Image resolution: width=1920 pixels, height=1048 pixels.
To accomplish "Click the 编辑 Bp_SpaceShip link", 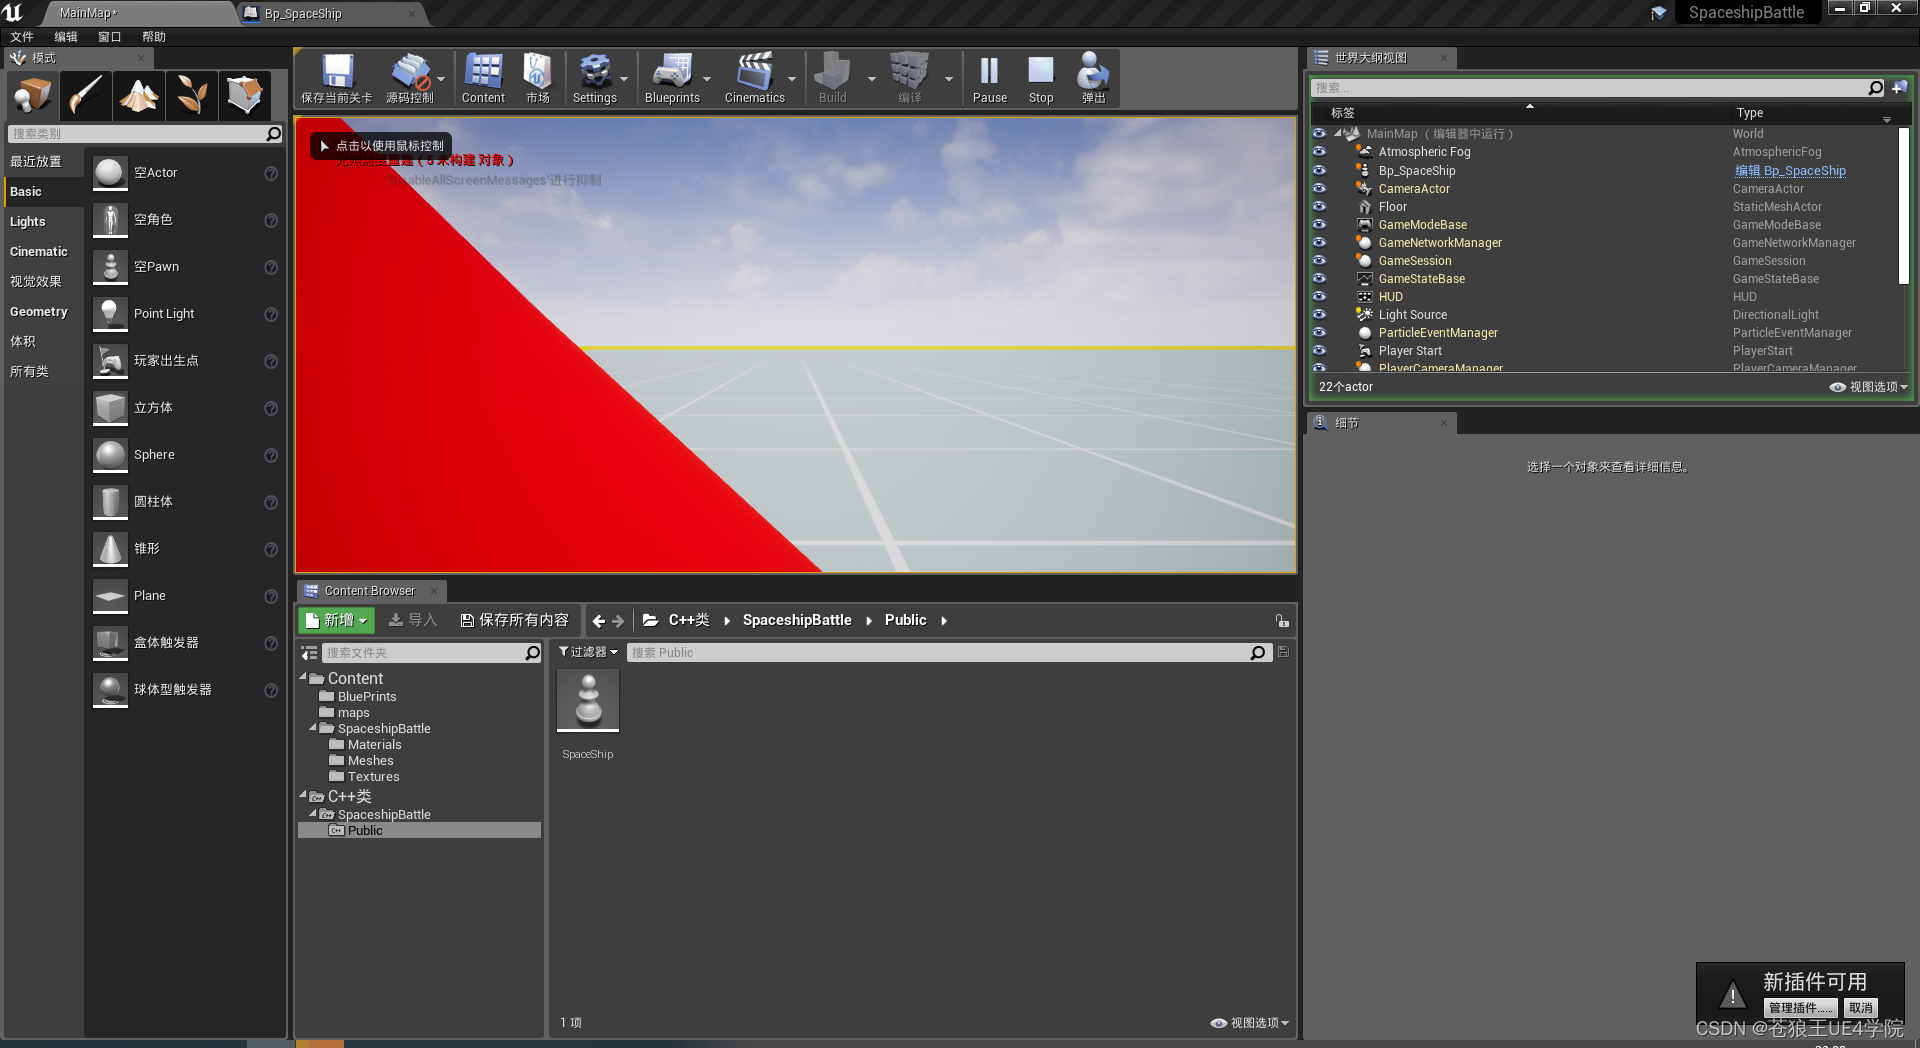I will [1789, 170].
